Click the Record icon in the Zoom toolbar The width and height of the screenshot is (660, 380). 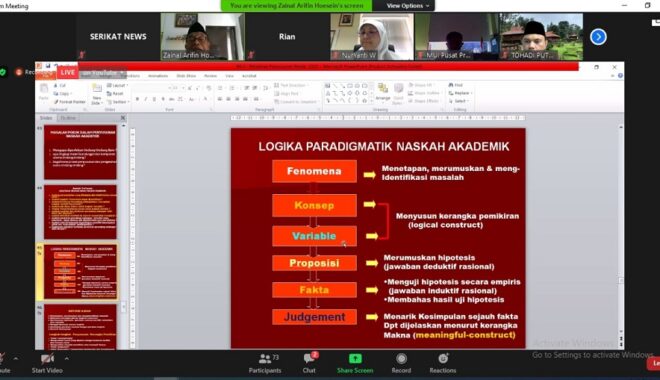point(401,359)
